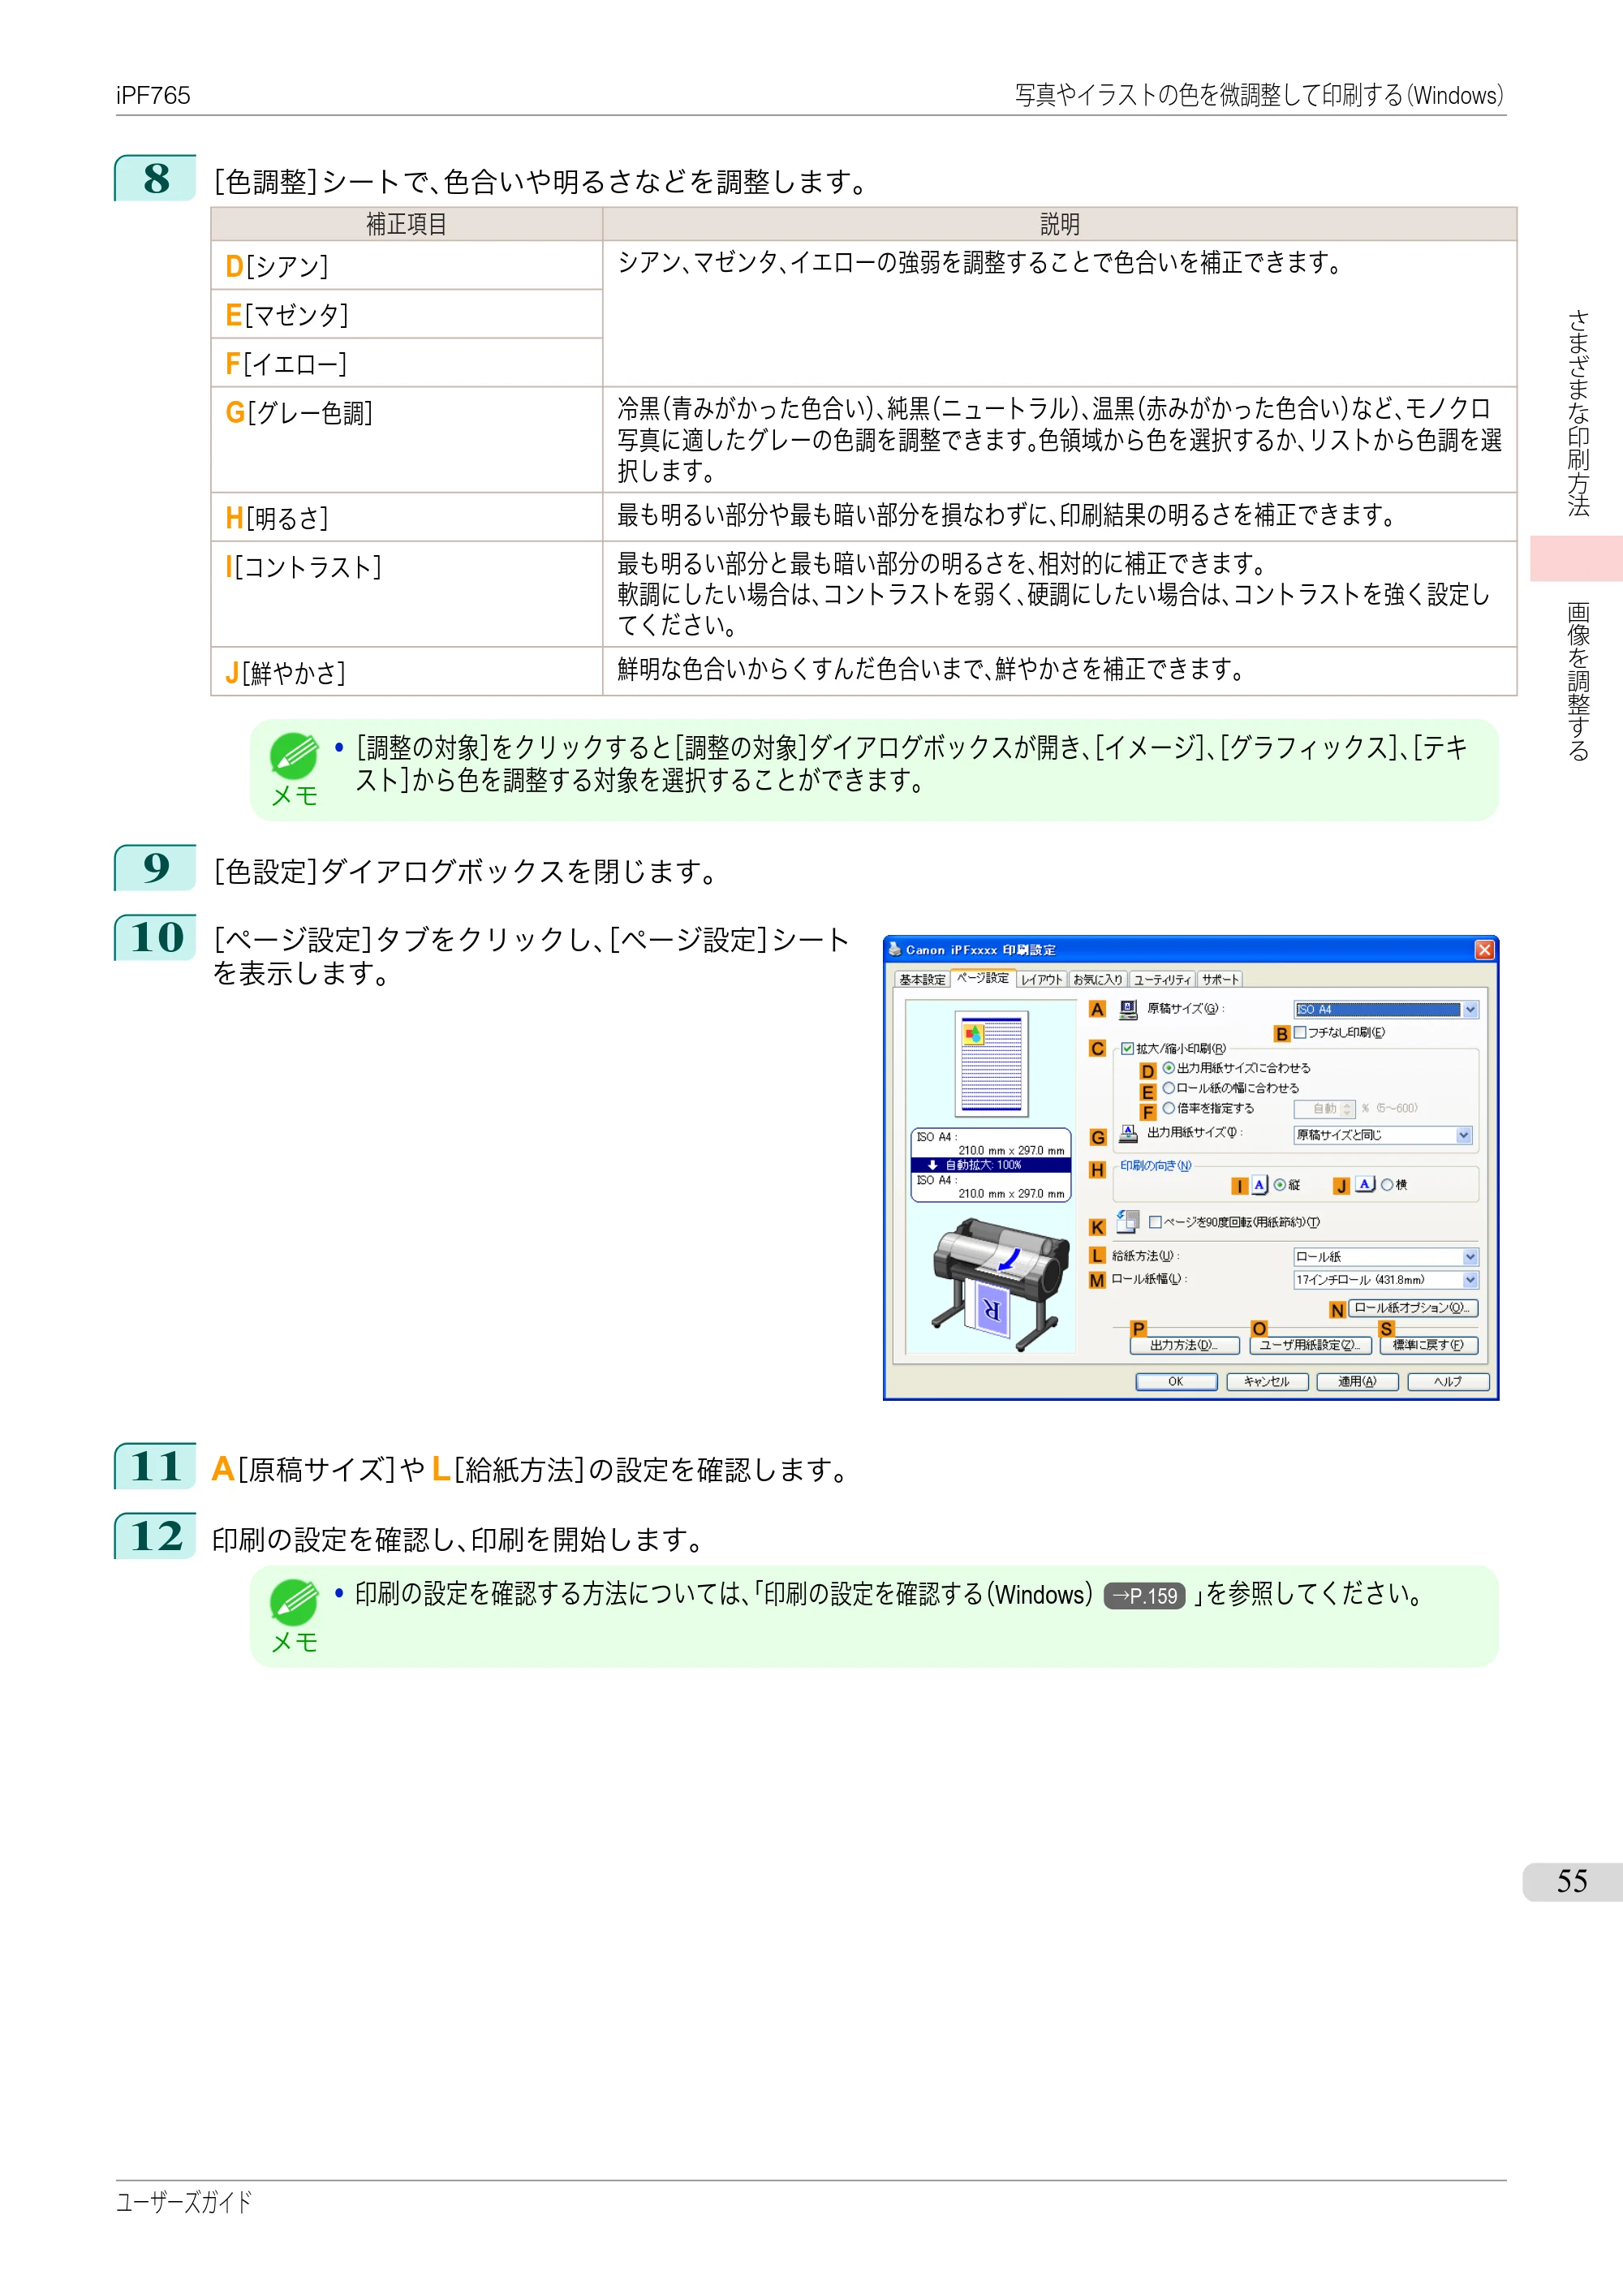Select ロール紙の幅に合わせる radio button

click(x=1168, y=1088)
